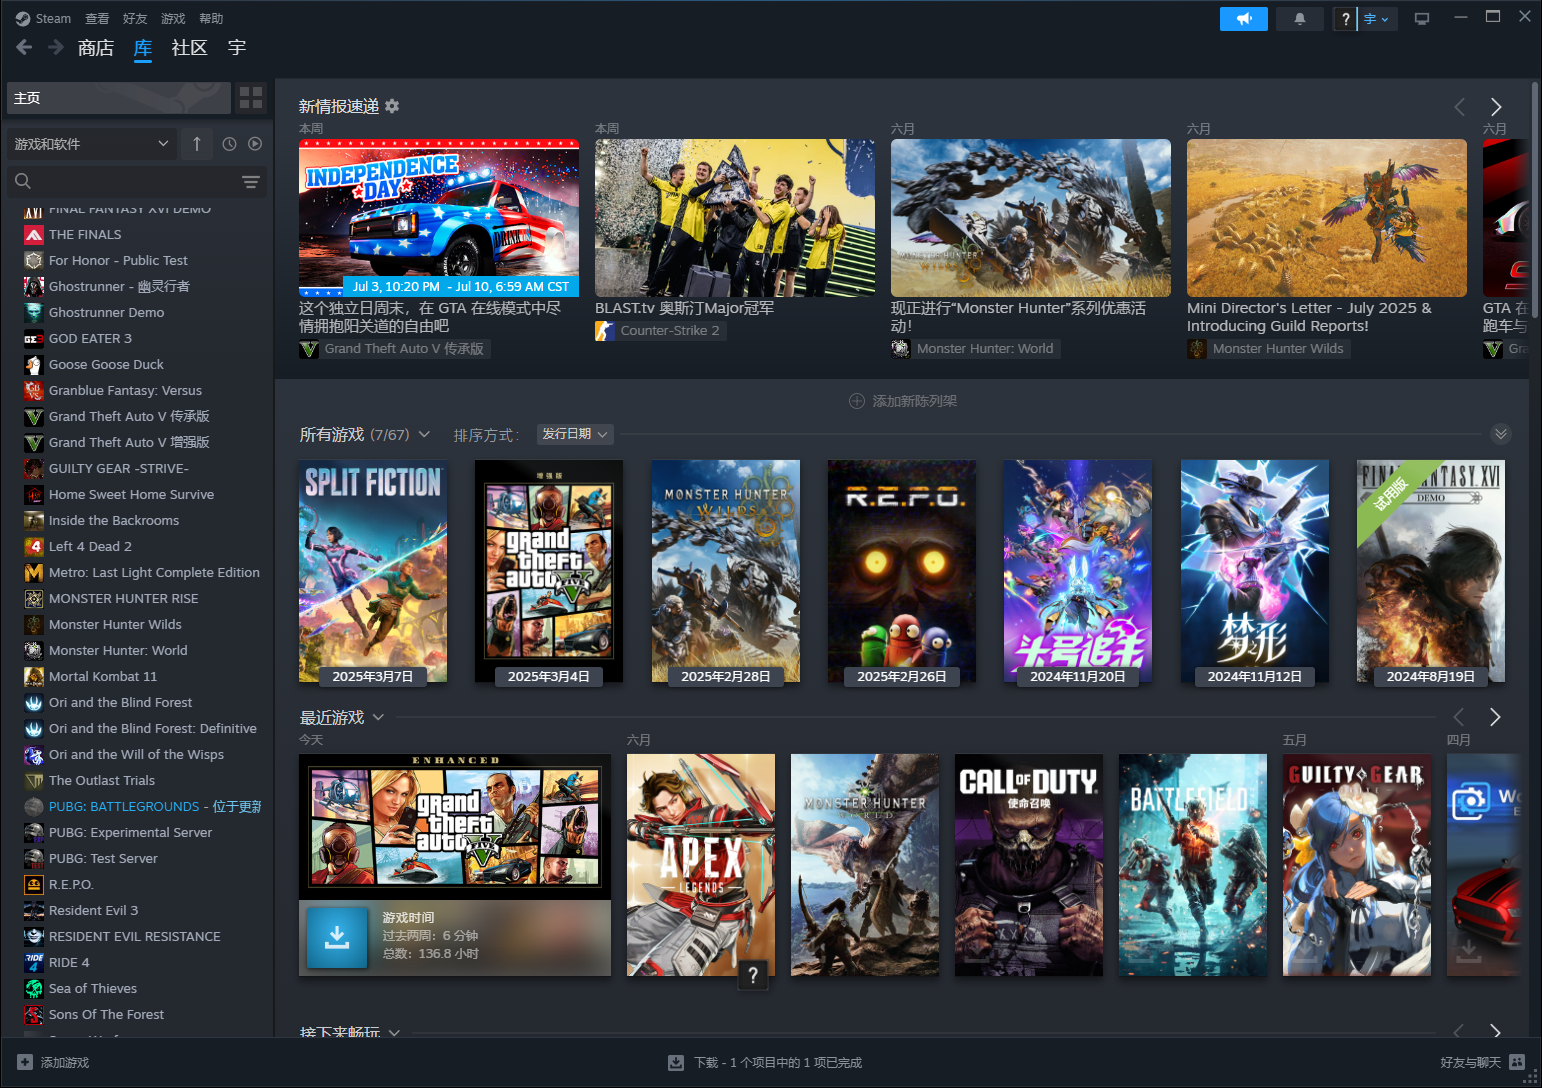Go to next news items arrow

point(1496,107)
